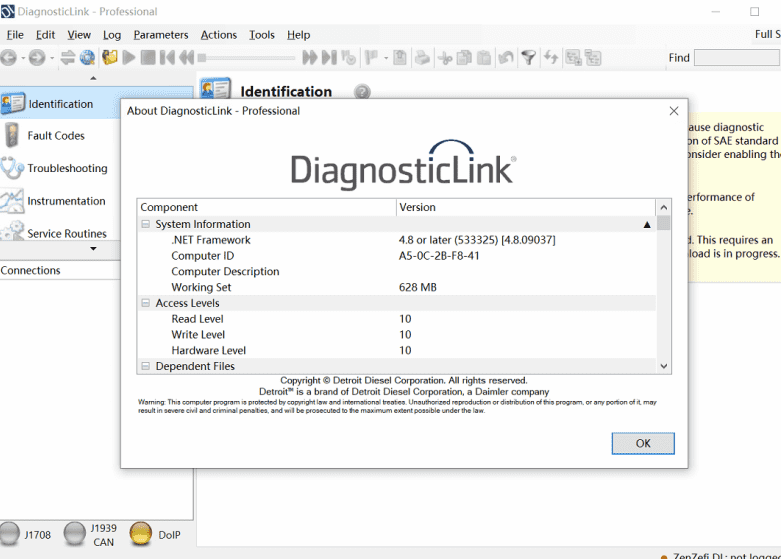Click the Cut scissors icon
781x559 pixels.
tap(445, 58)
